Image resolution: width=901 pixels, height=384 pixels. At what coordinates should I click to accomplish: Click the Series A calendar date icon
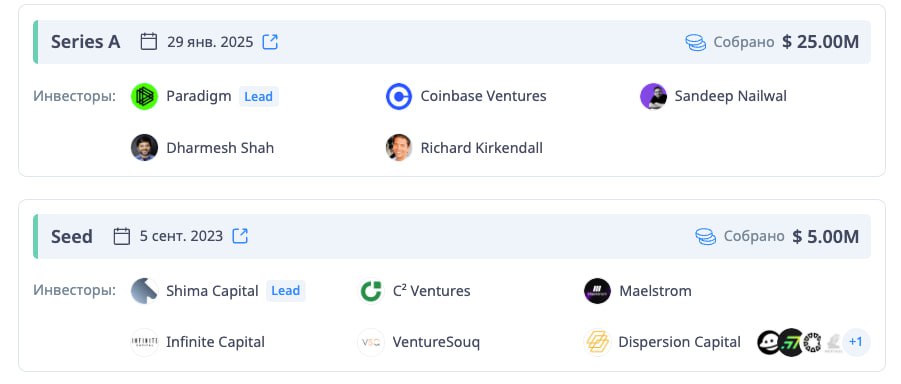(149, 41)
